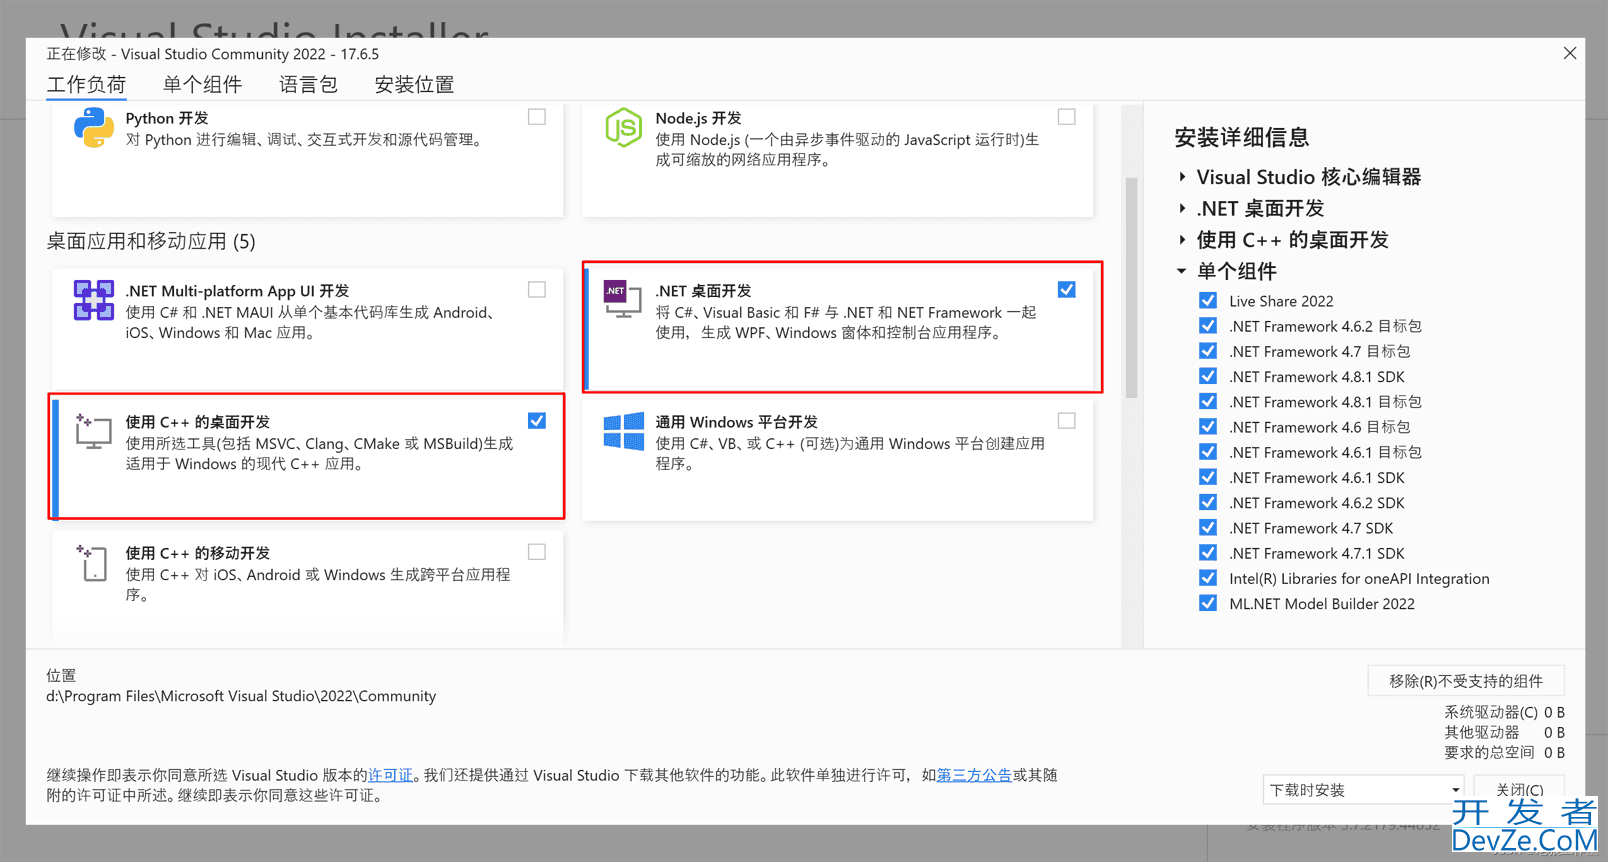Uncheck the .NET 桌面开发 workload checkbox
The height and width of the screenshot is (862, 1608).
(x=1067, y=290)
